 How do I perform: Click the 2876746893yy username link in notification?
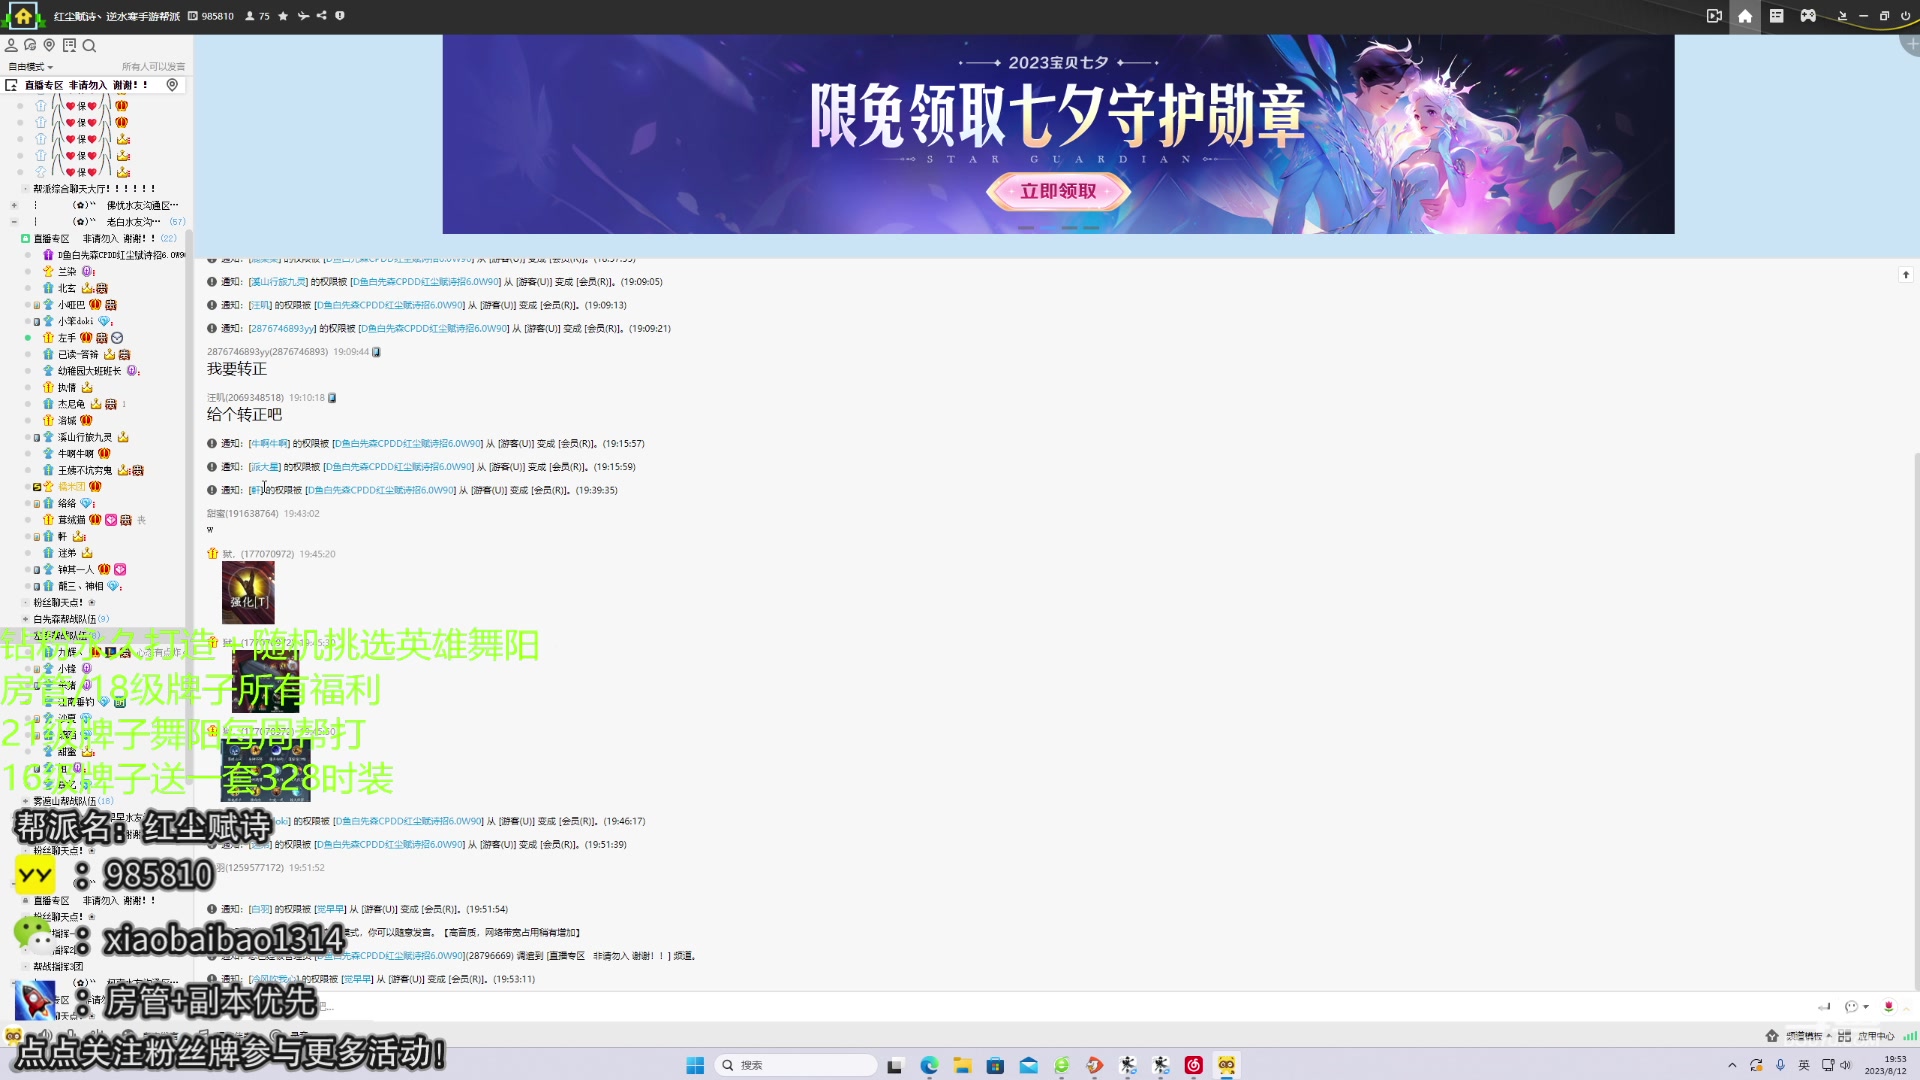click(282, 329)
